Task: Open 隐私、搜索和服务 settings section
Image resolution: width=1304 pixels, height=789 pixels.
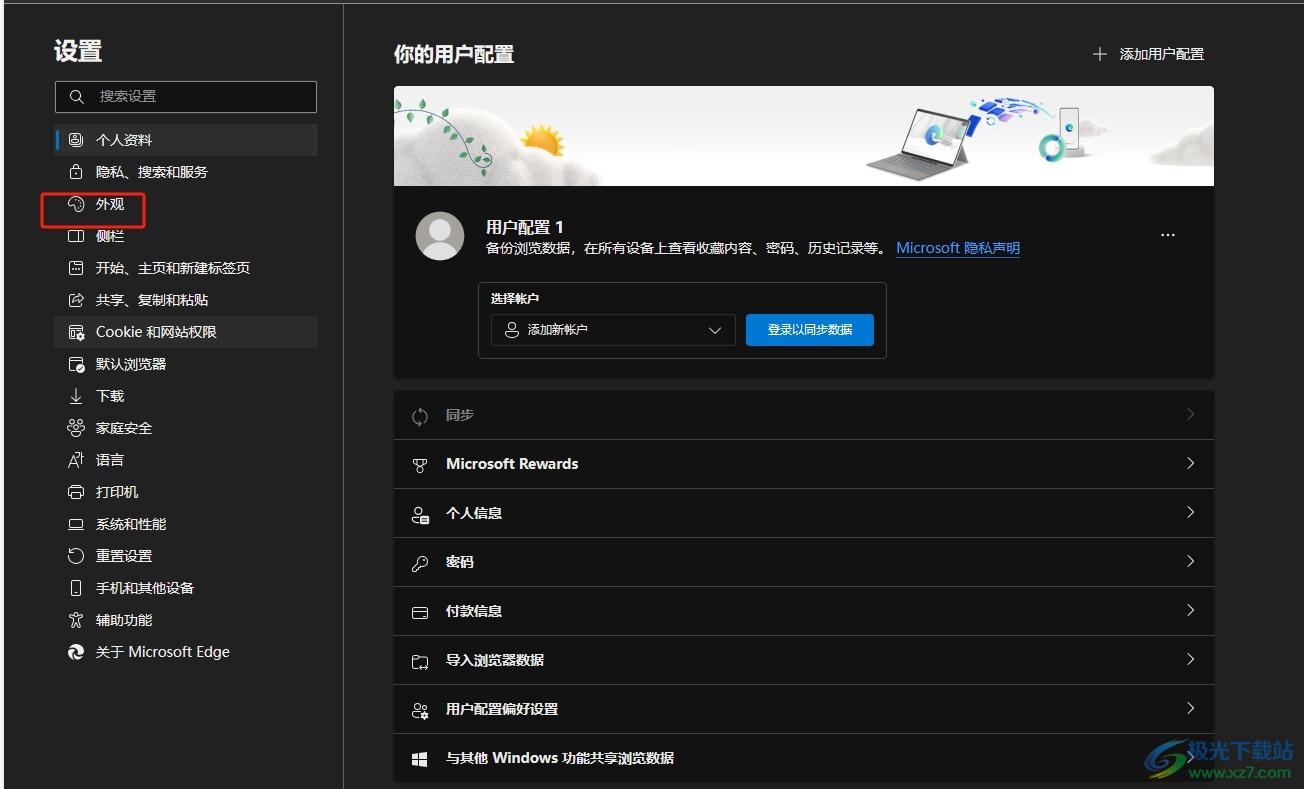Action: [x=186, y=172]
